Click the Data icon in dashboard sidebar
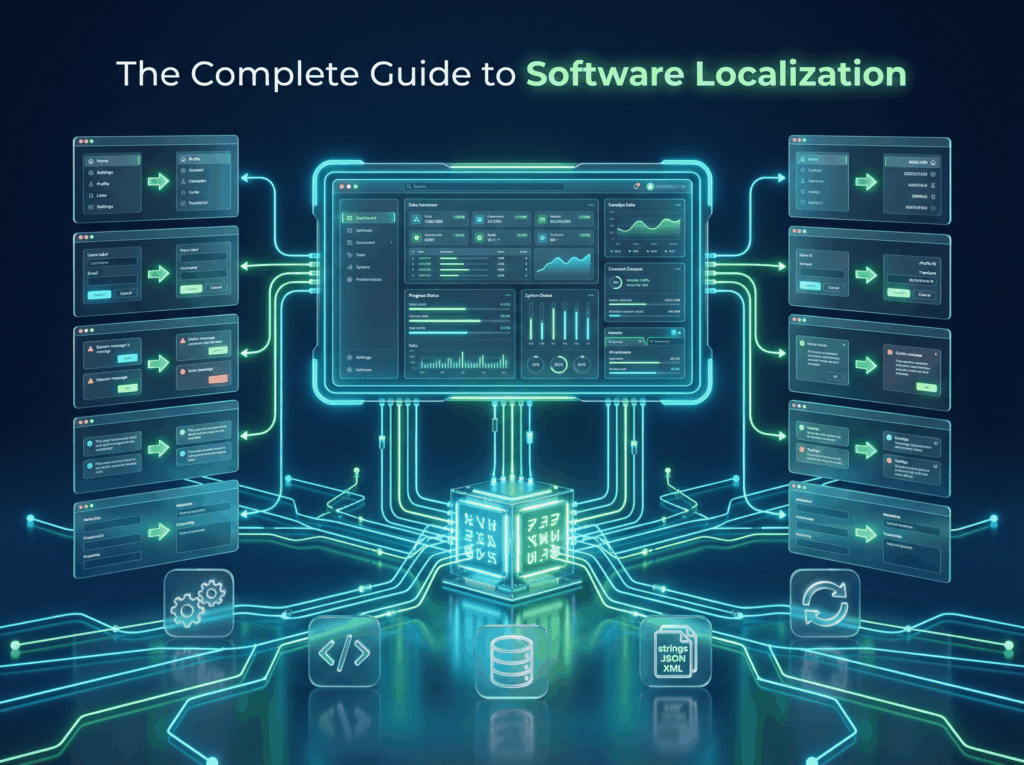This screenshot has height=765, width=1024. (x=349, y=255)
